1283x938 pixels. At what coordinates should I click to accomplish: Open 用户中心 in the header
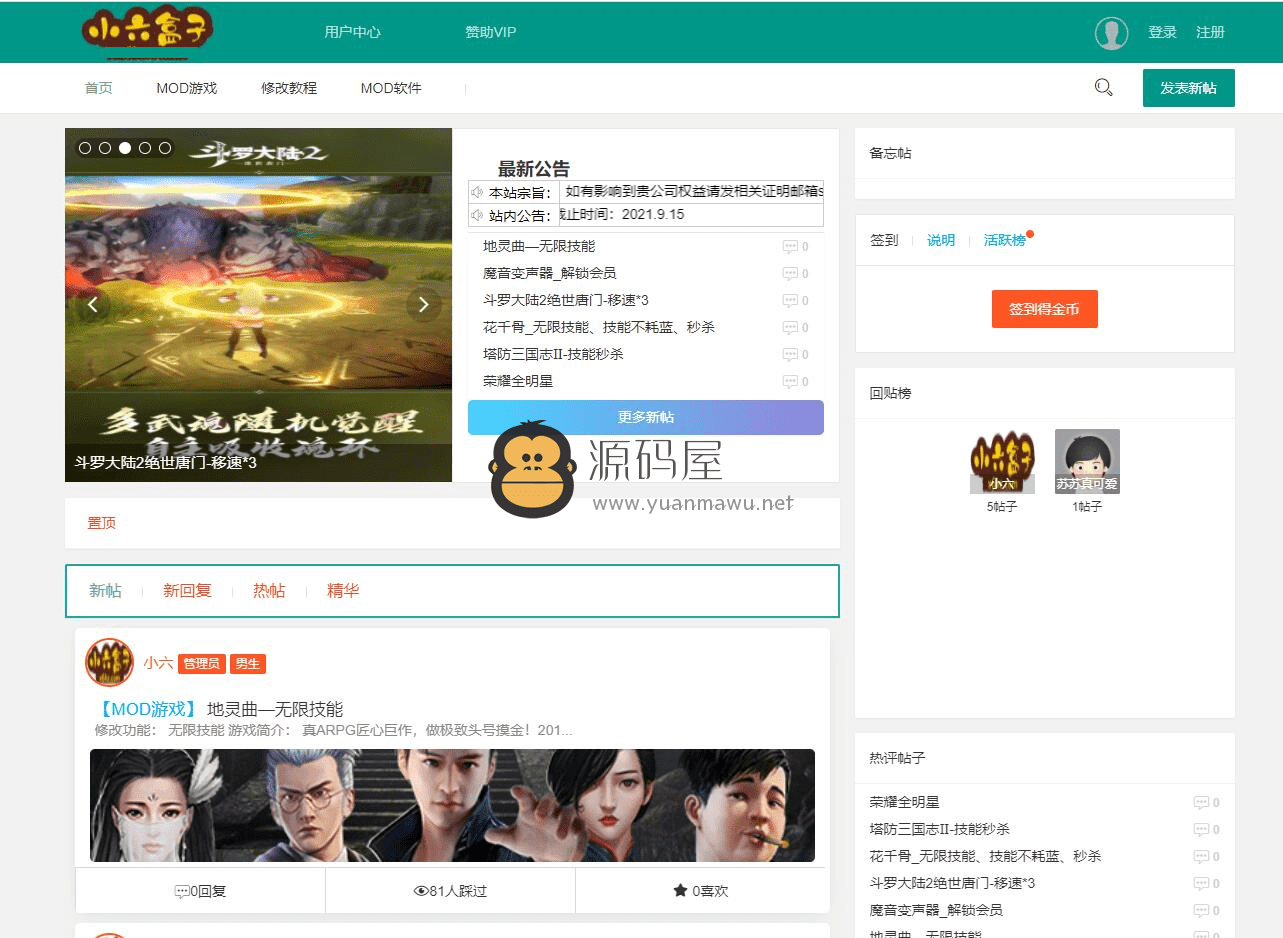click(352, 32)
